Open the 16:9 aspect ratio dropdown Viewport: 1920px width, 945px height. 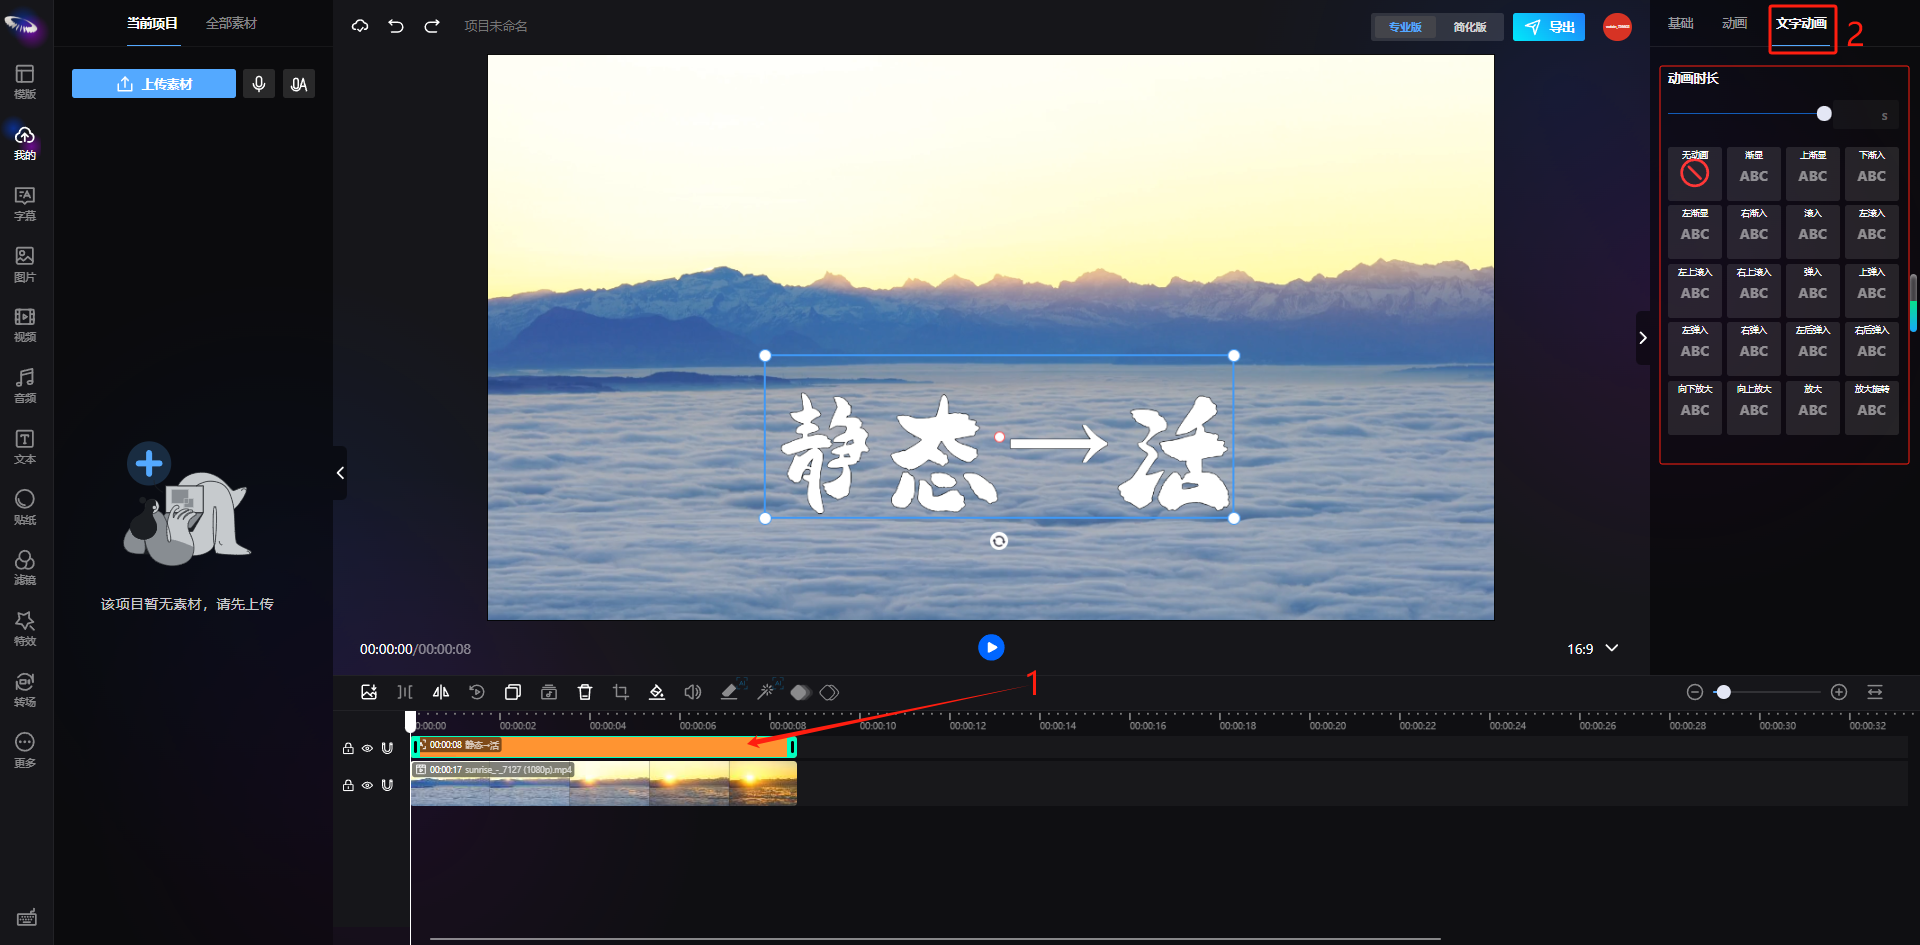click(x=1593, y=649)
